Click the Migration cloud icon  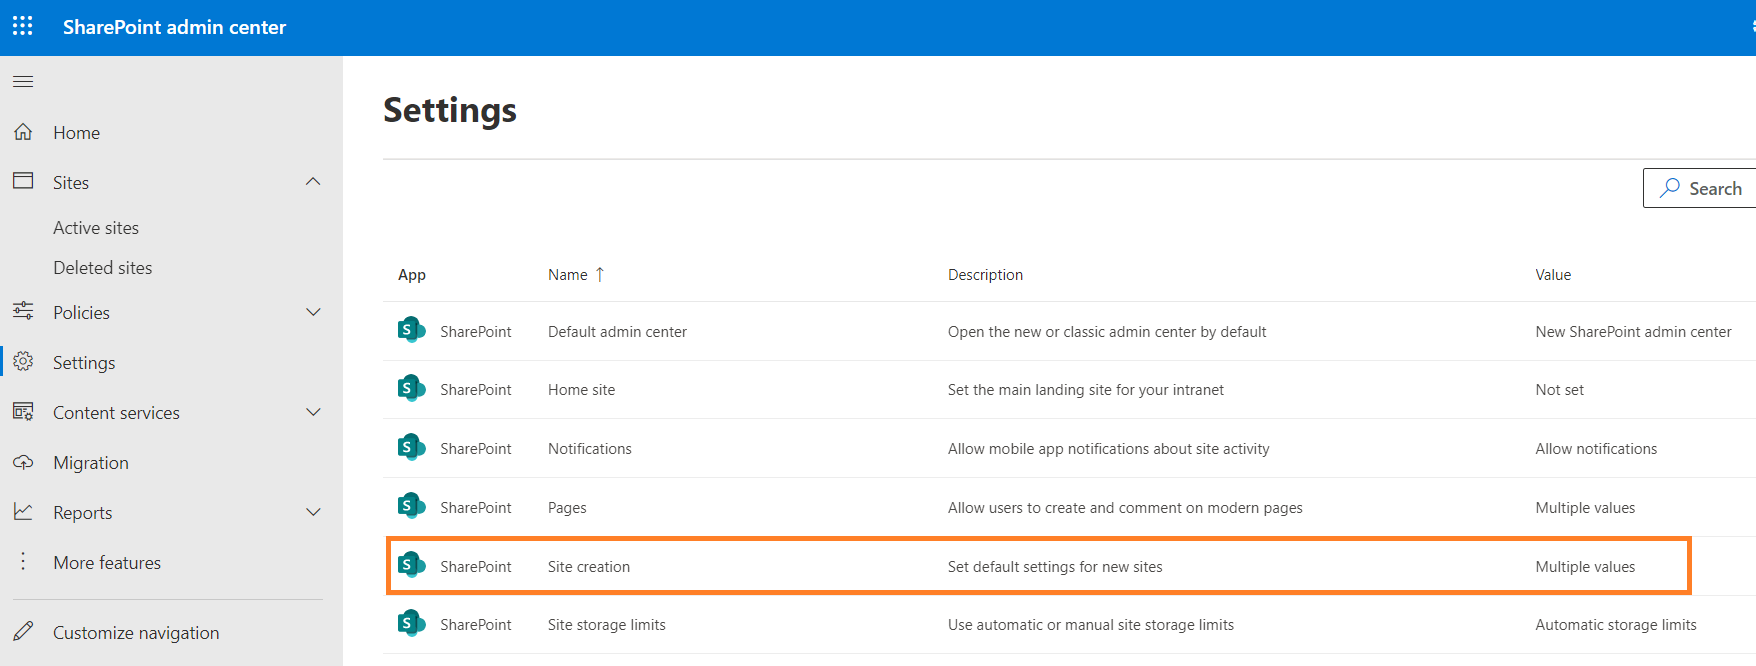tap(23, 462)
